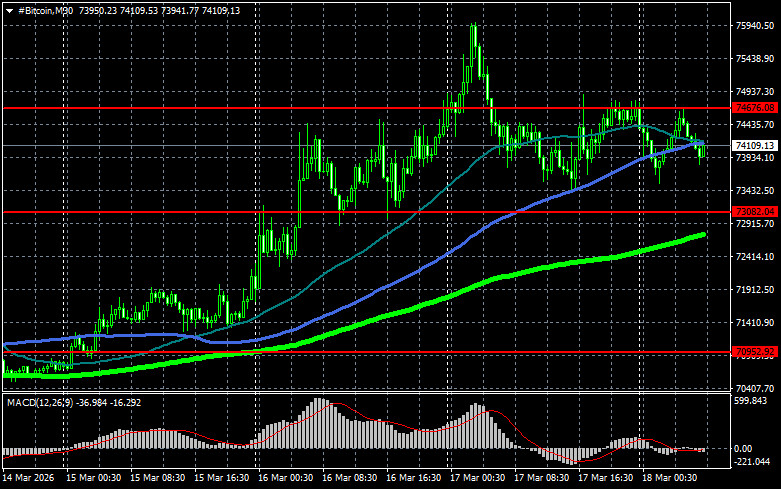Click price scale value 70407.70

click(x=755, y=388)
